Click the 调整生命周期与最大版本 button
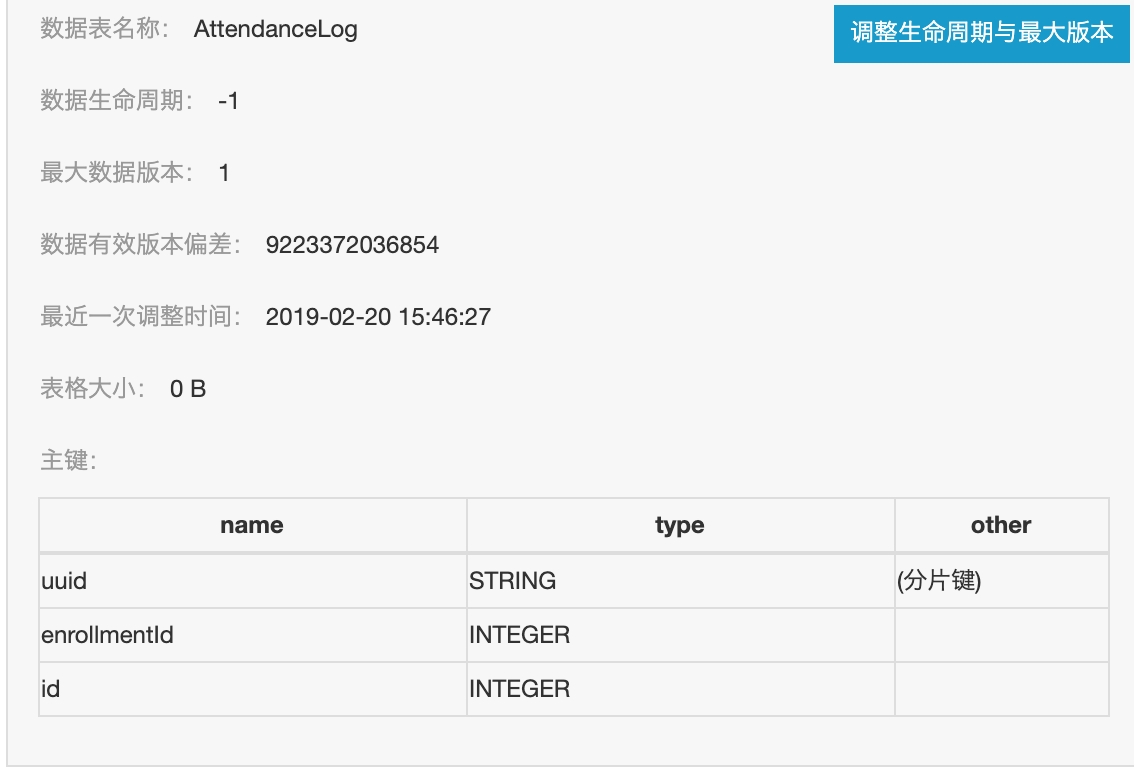The width and height of the screenshot is (1134, 780). (x=981, y=33)
